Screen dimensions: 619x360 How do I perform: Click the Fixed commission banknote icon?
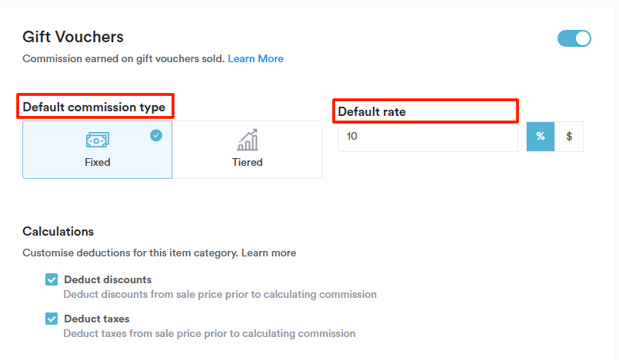(97, 140)
